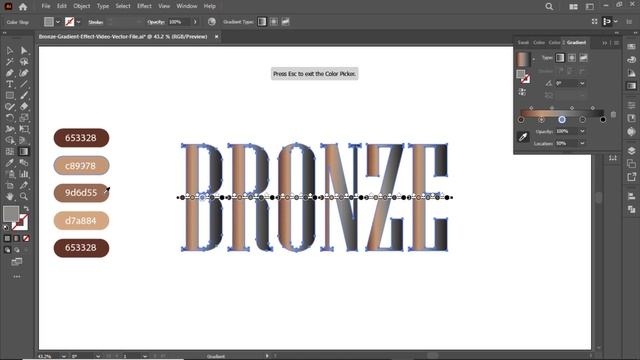Open panel options menu in Gradient panel

point(617,43)
